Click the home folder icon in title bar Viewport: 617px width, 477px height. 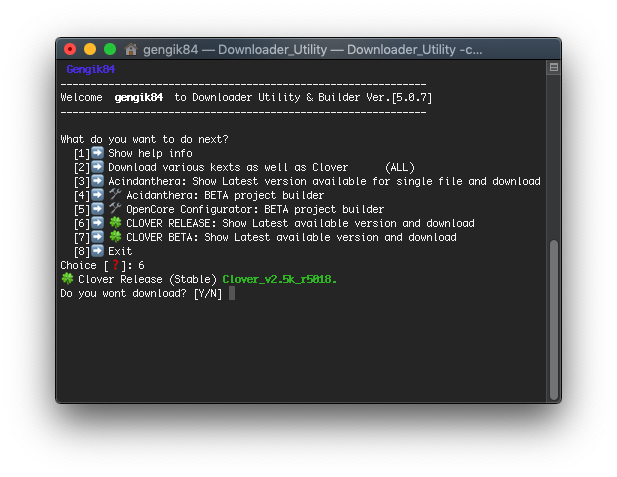point(131,50)
